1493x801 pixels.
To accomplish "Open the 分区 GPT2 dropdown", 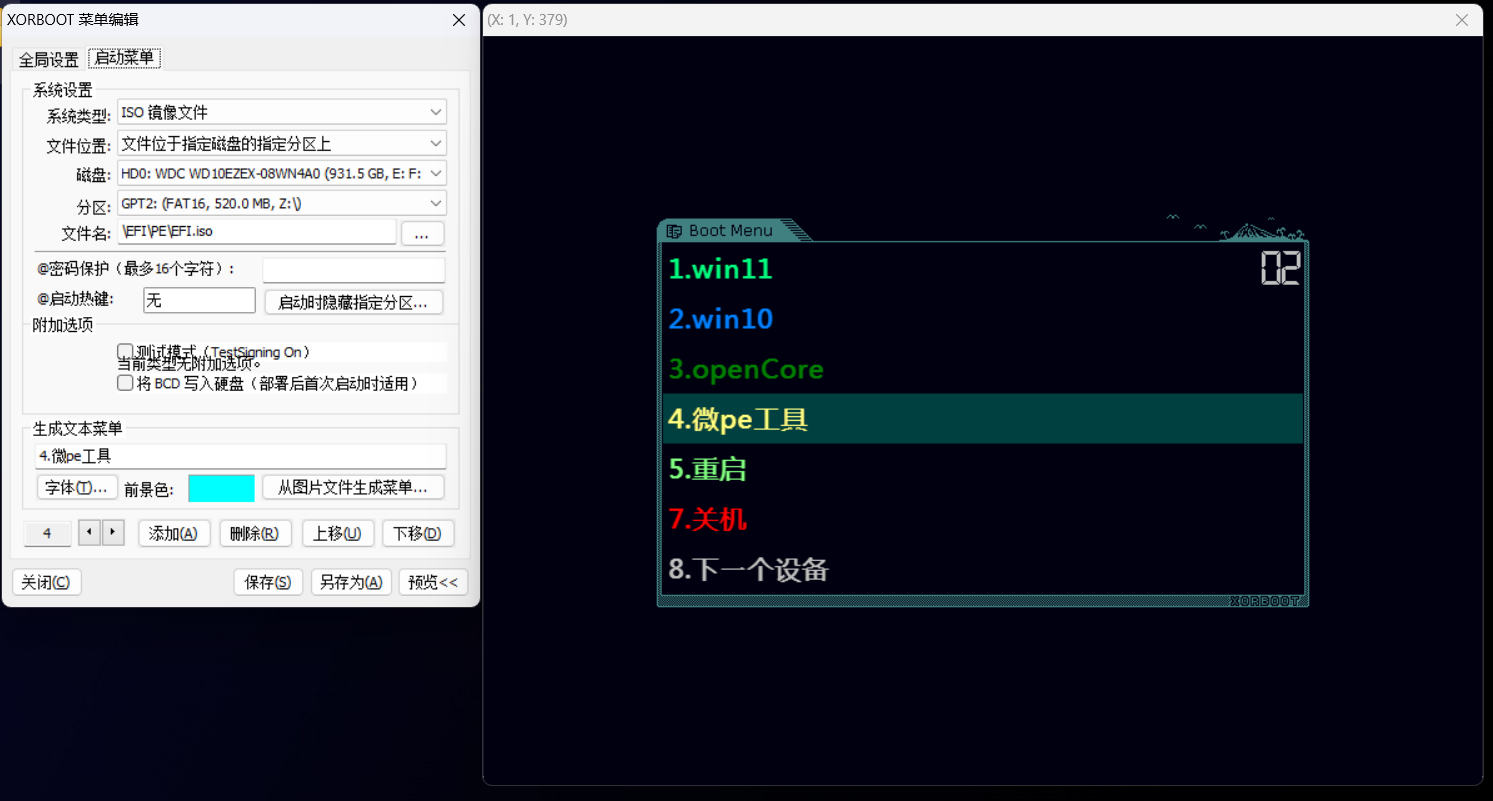I will point(282,203).
